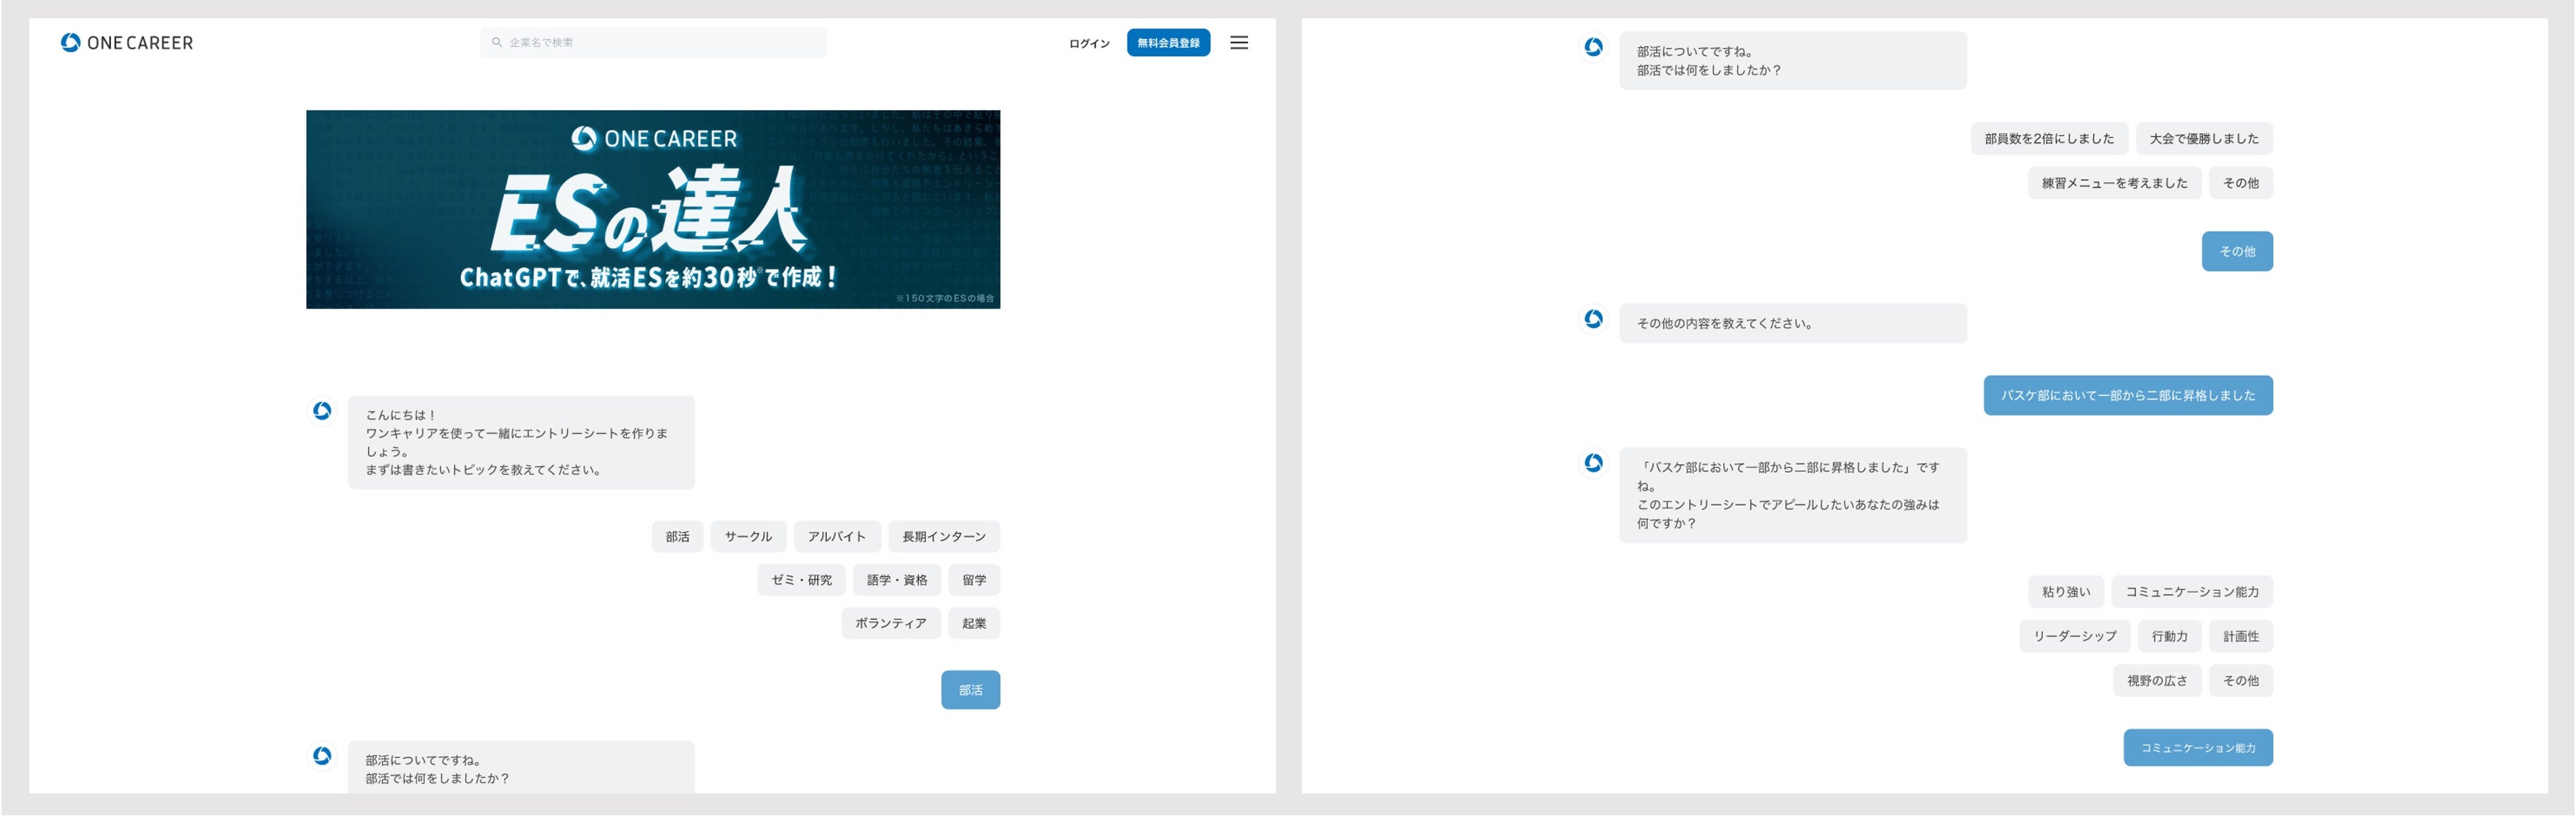Image resolution: width=2576 pixels, height=816 pixels.
Task: Choose 部員数を2倍にしました answer
Action: 2048,139
